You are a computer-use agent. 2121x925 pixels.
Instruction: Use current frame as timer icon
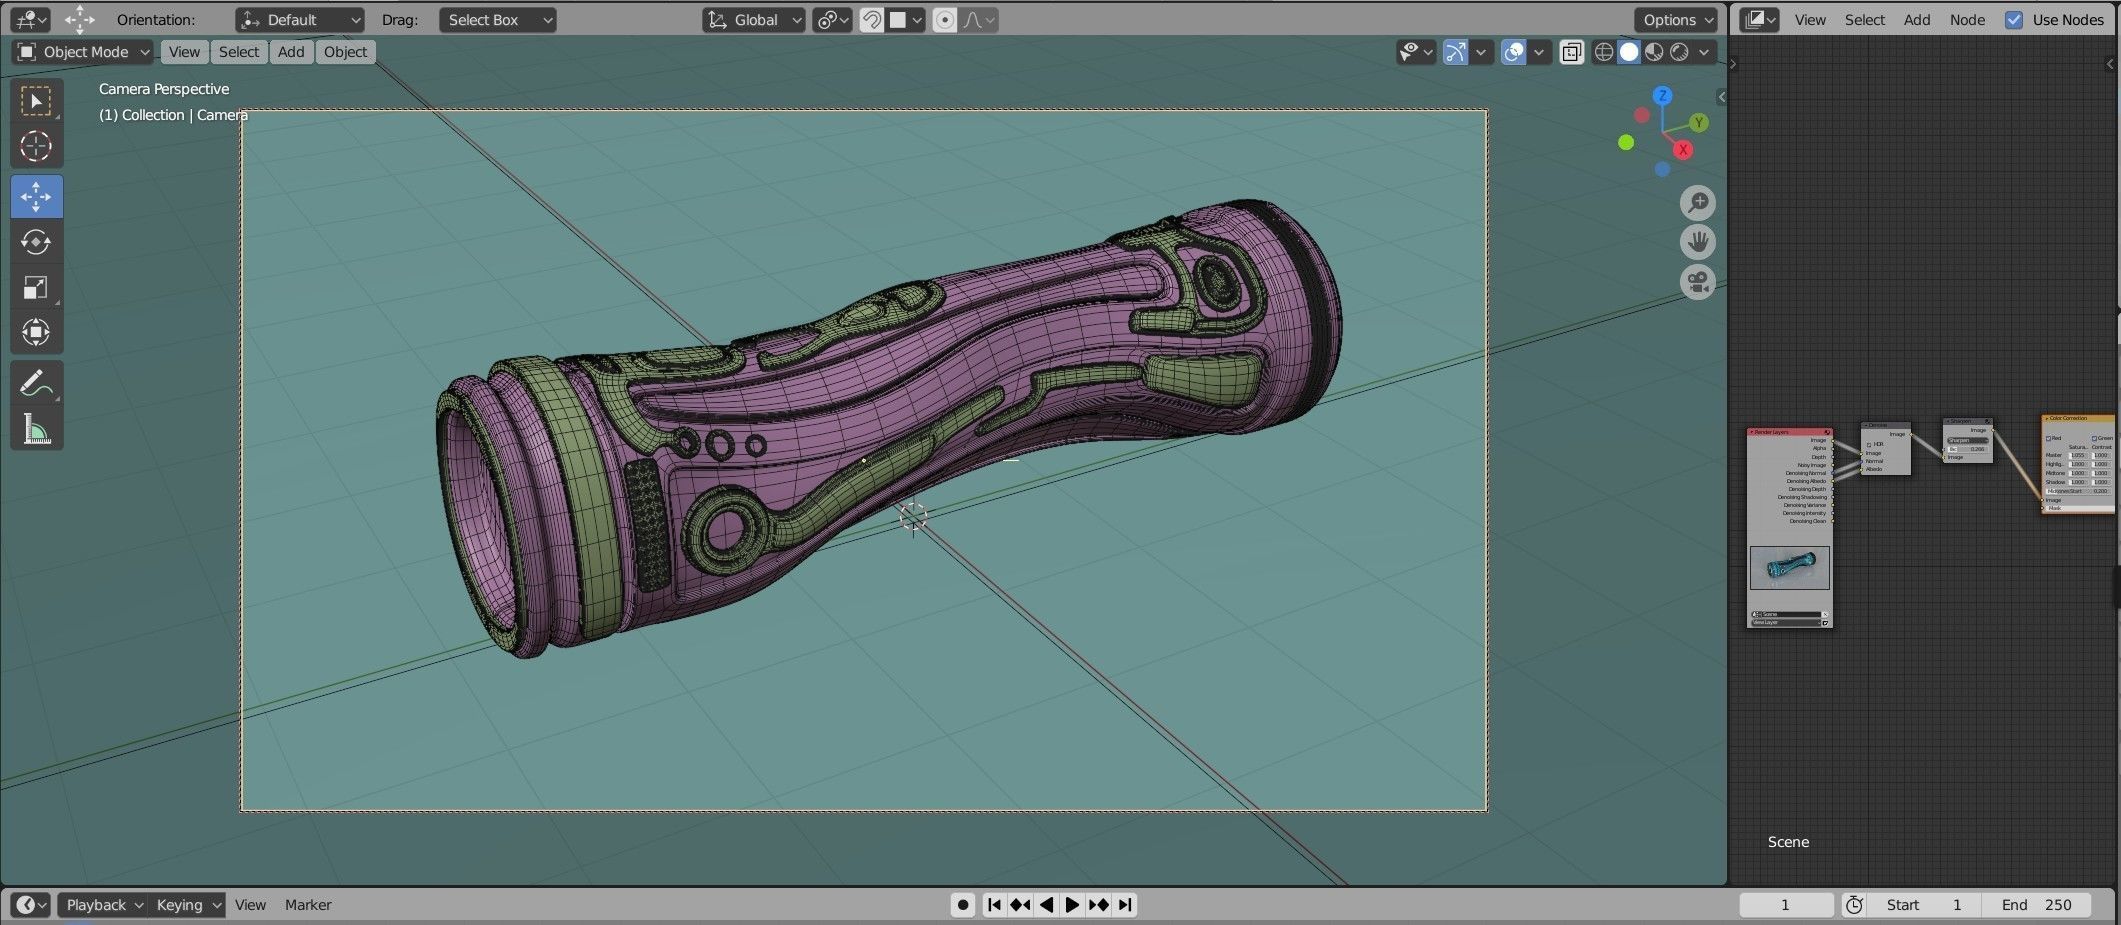[x=1854, y=904]
